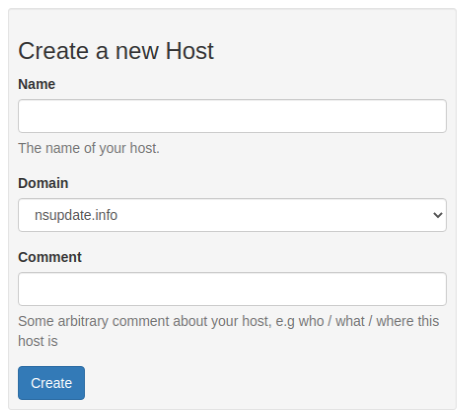467x419 pixels.
Task: Click the Create button
Action: point(51,383)
